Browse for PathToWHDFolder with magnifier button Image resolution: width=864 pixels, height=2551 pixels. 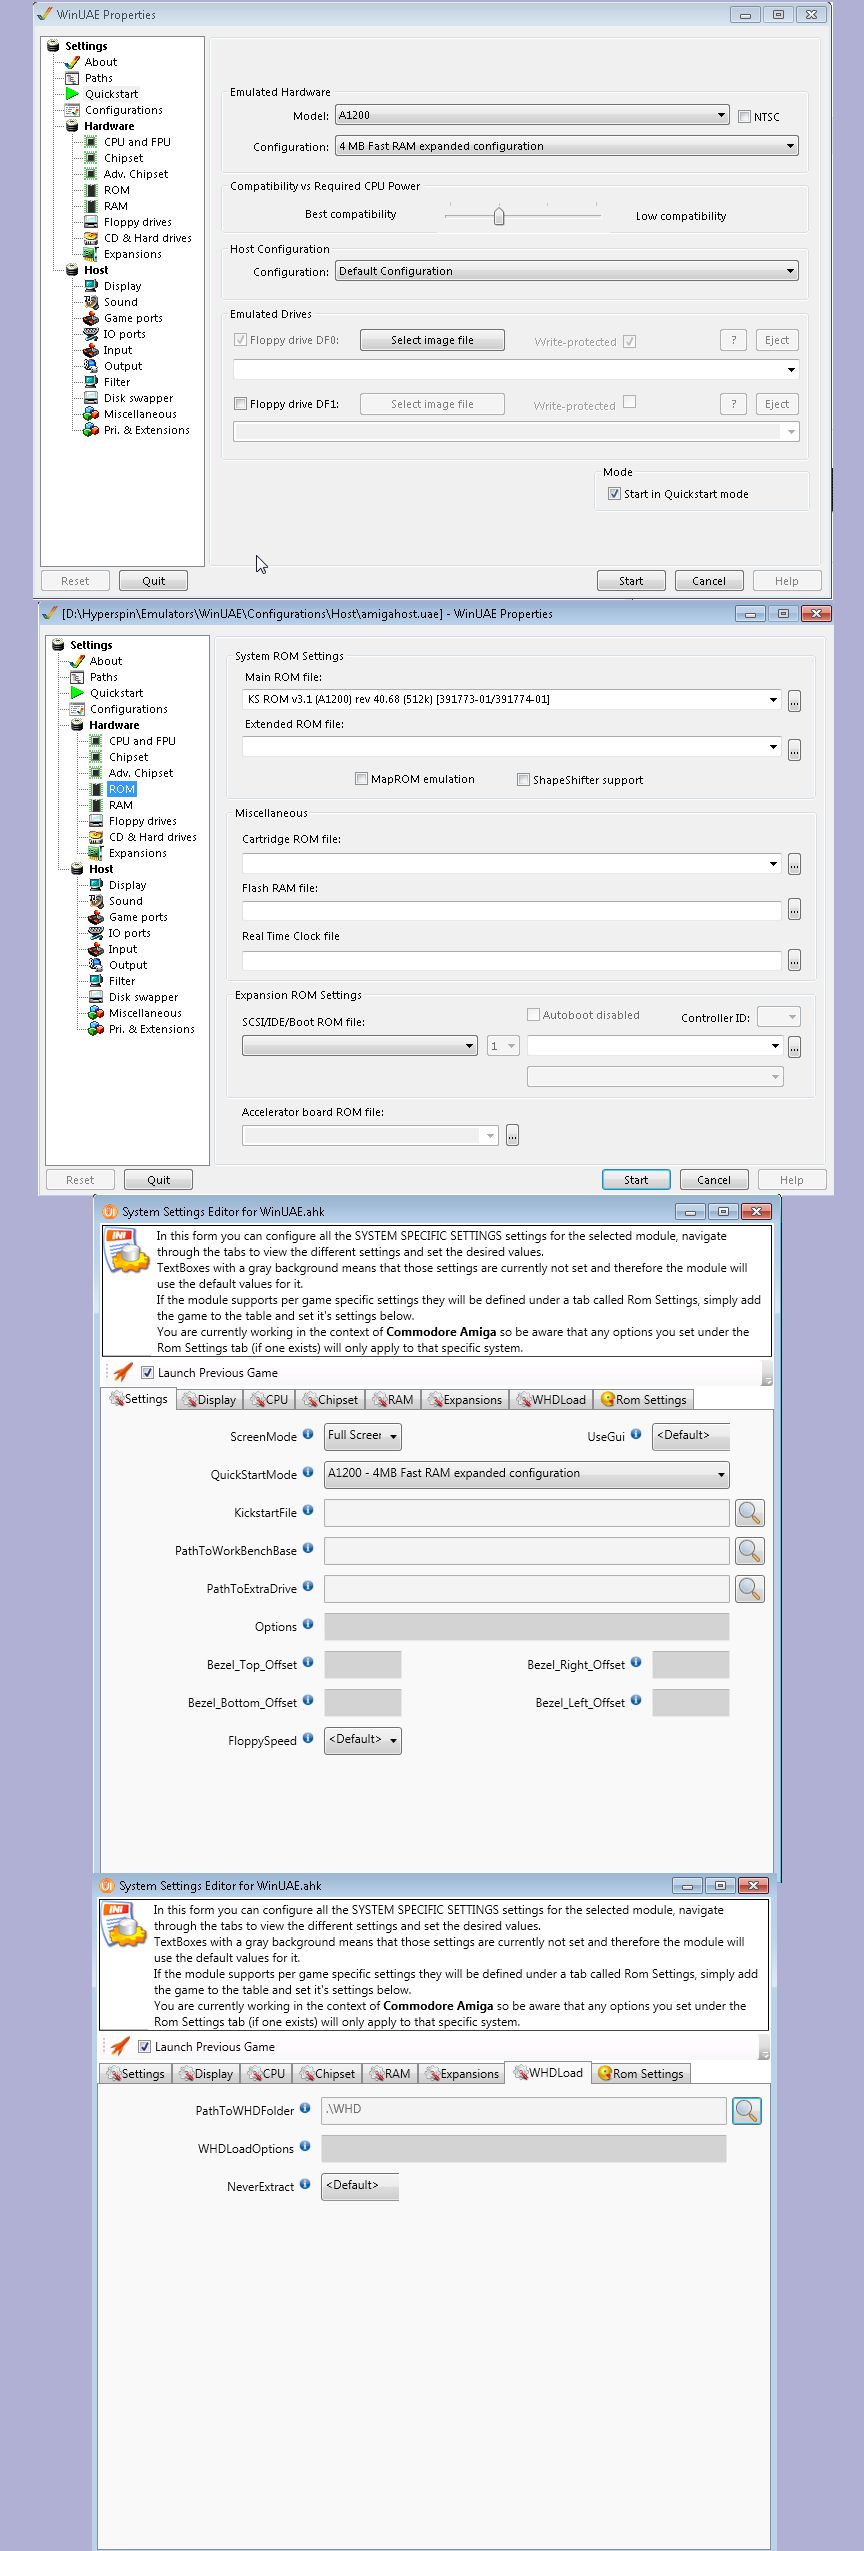point(747,2111)
